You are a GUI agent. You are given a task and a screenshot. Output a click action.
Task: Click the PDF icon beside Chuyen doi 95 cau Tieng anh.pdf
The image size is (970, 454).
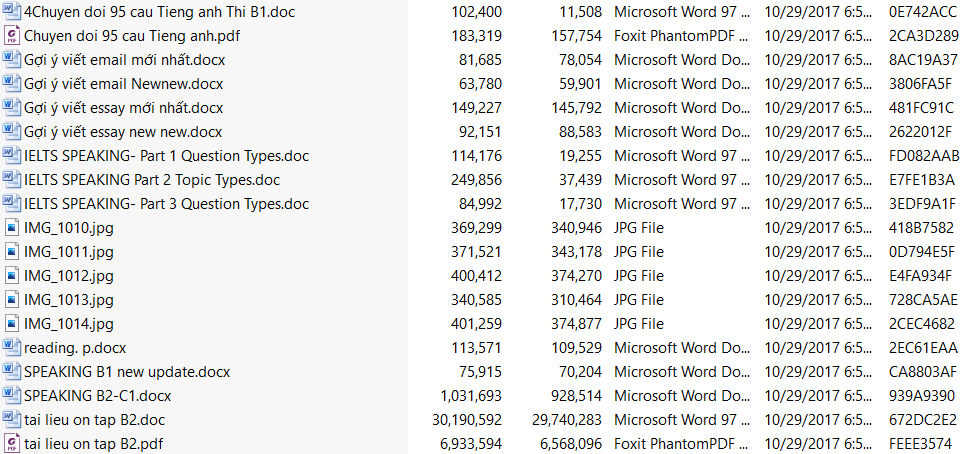pyautogui.click(x=11, y=36)
